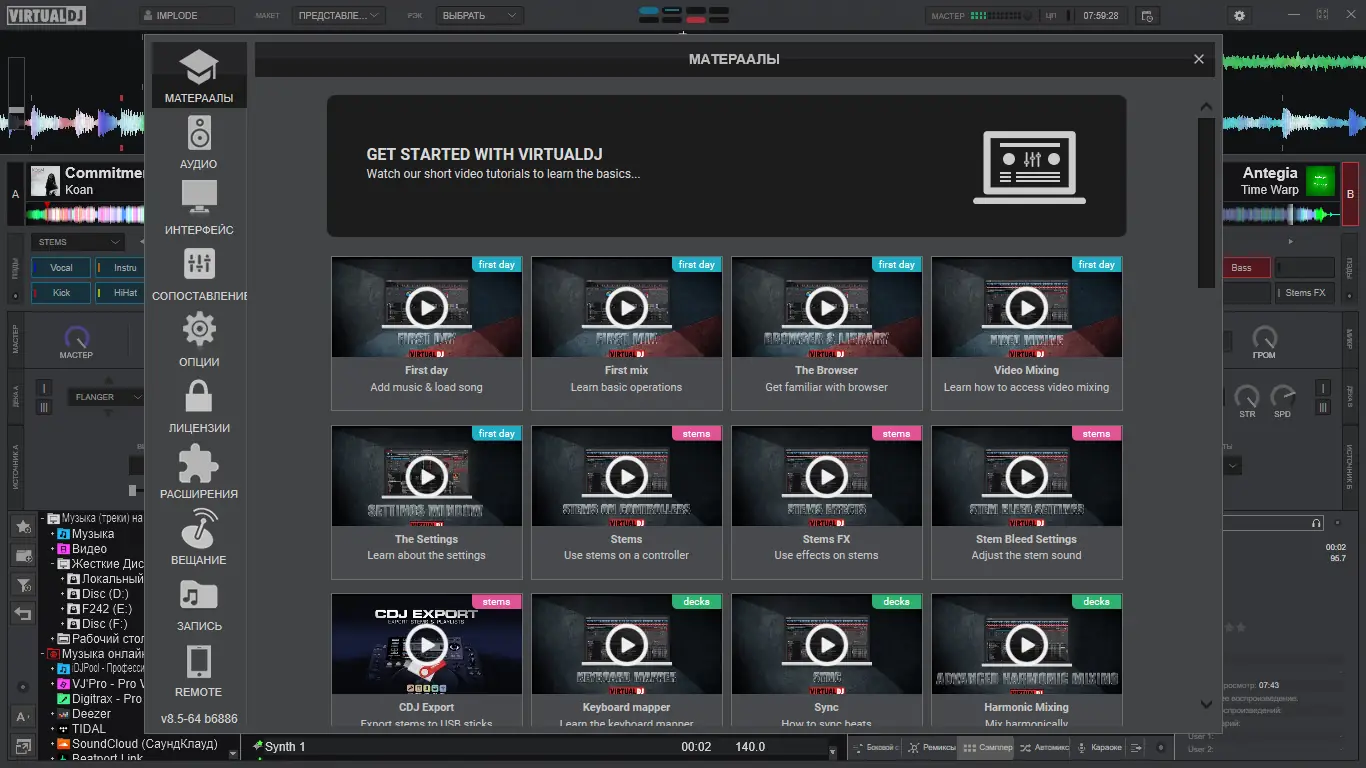Expand the Видео folder tree node
The width and height of the screenshot is (1366, 768).
53,549
